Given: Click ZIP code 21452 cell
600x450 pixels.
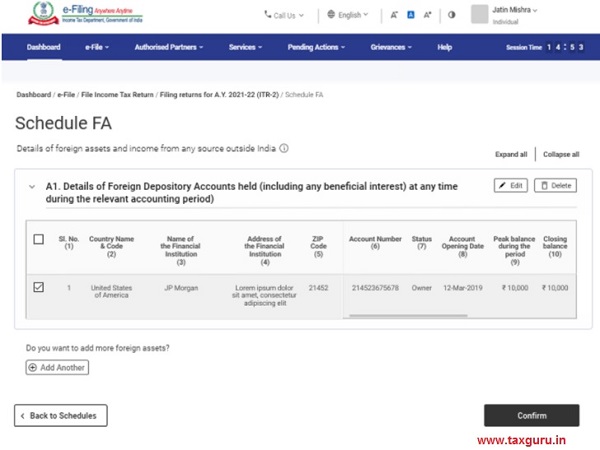Looking at the screenshot, I should (x=318, y=288).
